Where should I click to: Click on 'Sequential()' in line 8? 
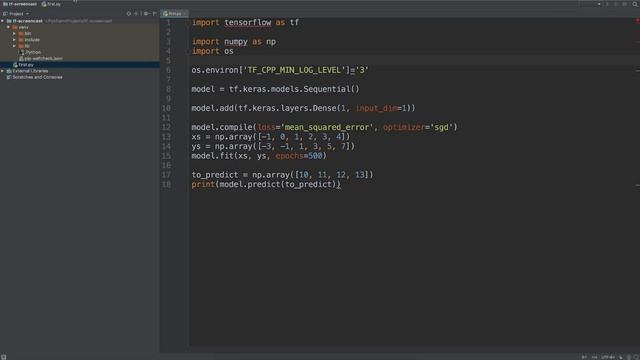pos(331,89)
